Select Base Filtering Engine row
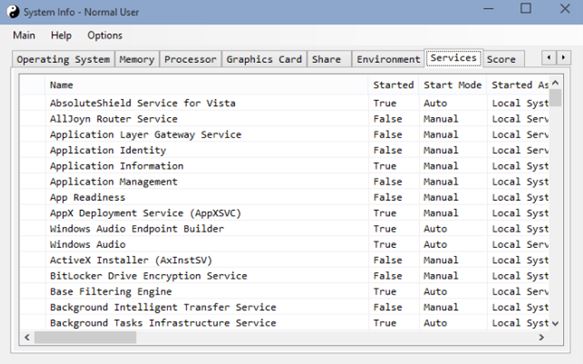Viewport: 583px width, 364px height. (285, 291)
